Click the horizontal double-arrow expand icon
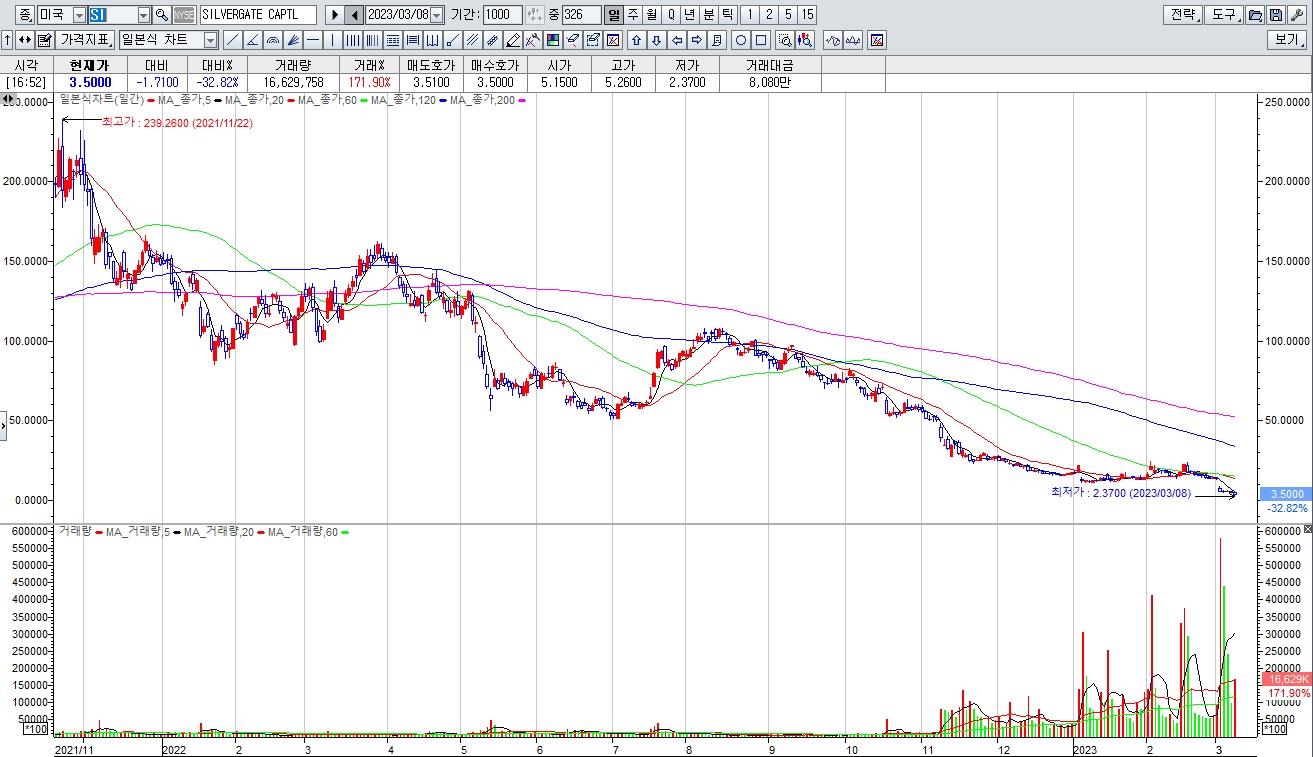Screen dimensions: 1313x757 pos(24,40)
